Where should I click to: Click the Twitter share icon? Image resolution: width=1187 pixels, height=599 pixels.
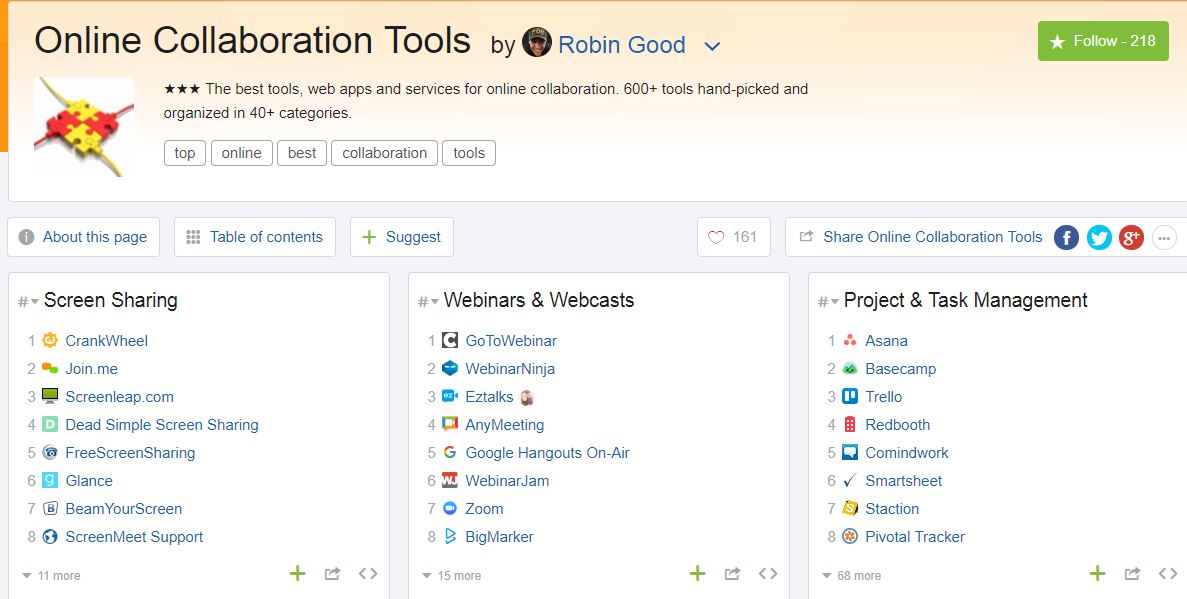coord(1099,237)
